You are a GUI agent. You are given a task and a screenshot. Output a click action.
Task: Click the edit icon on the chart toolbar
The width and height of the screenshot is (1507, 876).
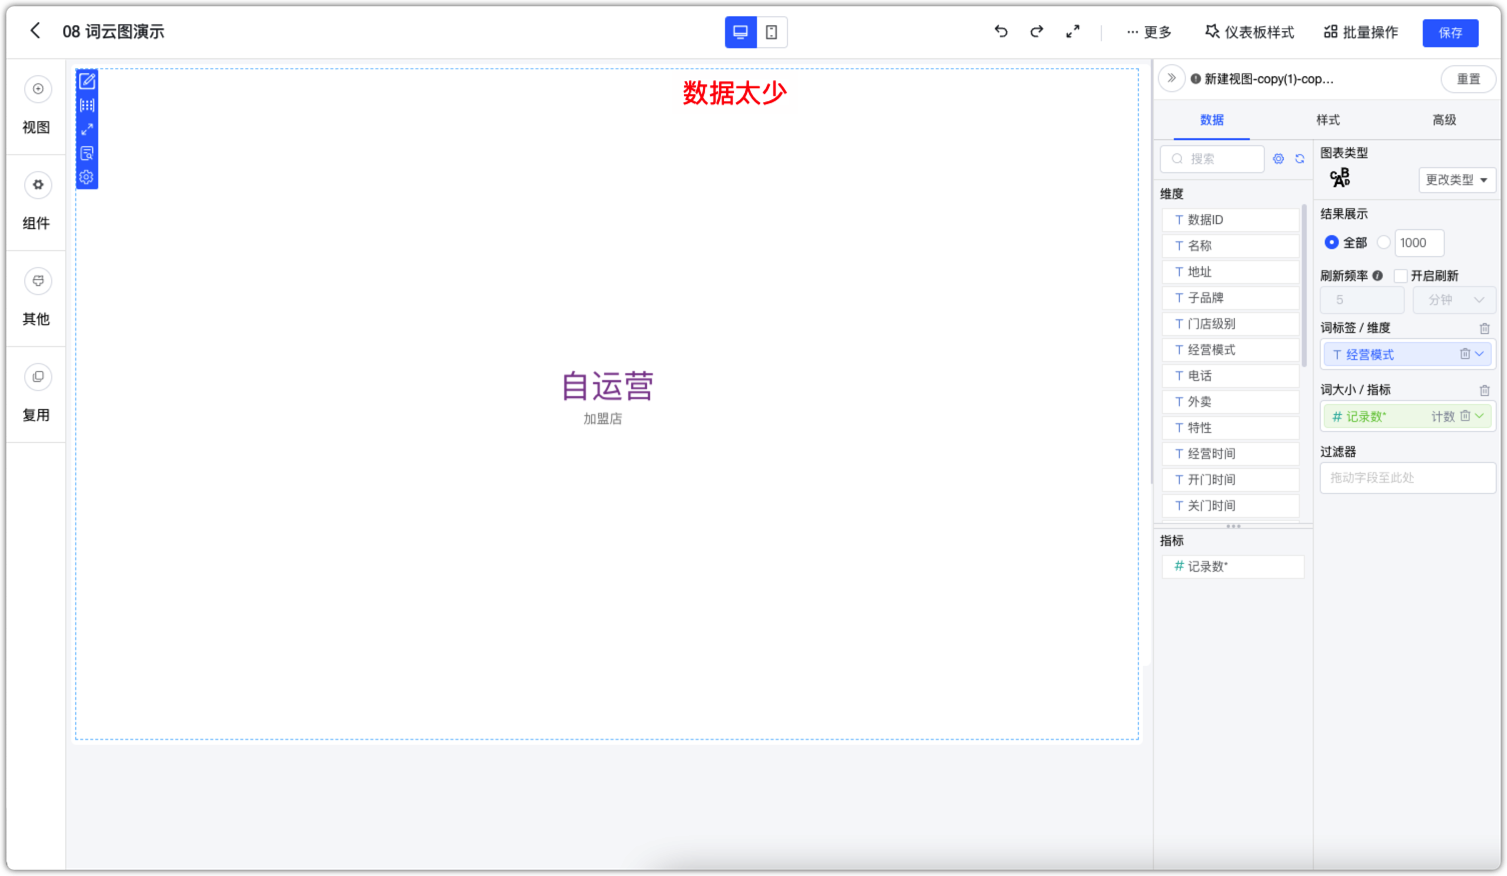pyautogui.click(x=87, y=81)
